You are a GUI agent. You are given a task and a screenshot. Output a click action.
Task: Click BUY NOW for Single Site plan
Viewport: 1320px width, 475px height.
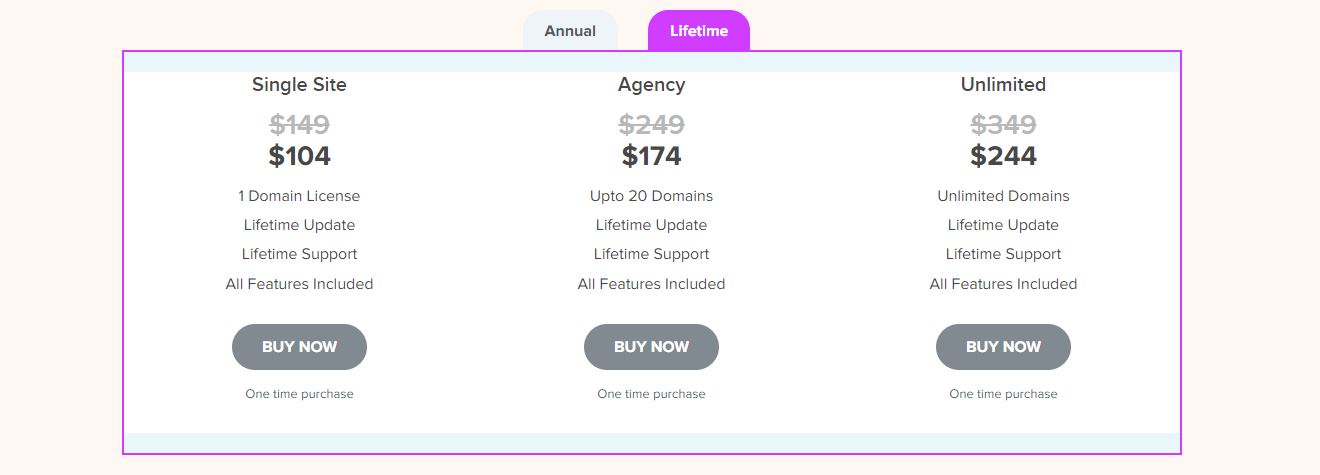299,347
